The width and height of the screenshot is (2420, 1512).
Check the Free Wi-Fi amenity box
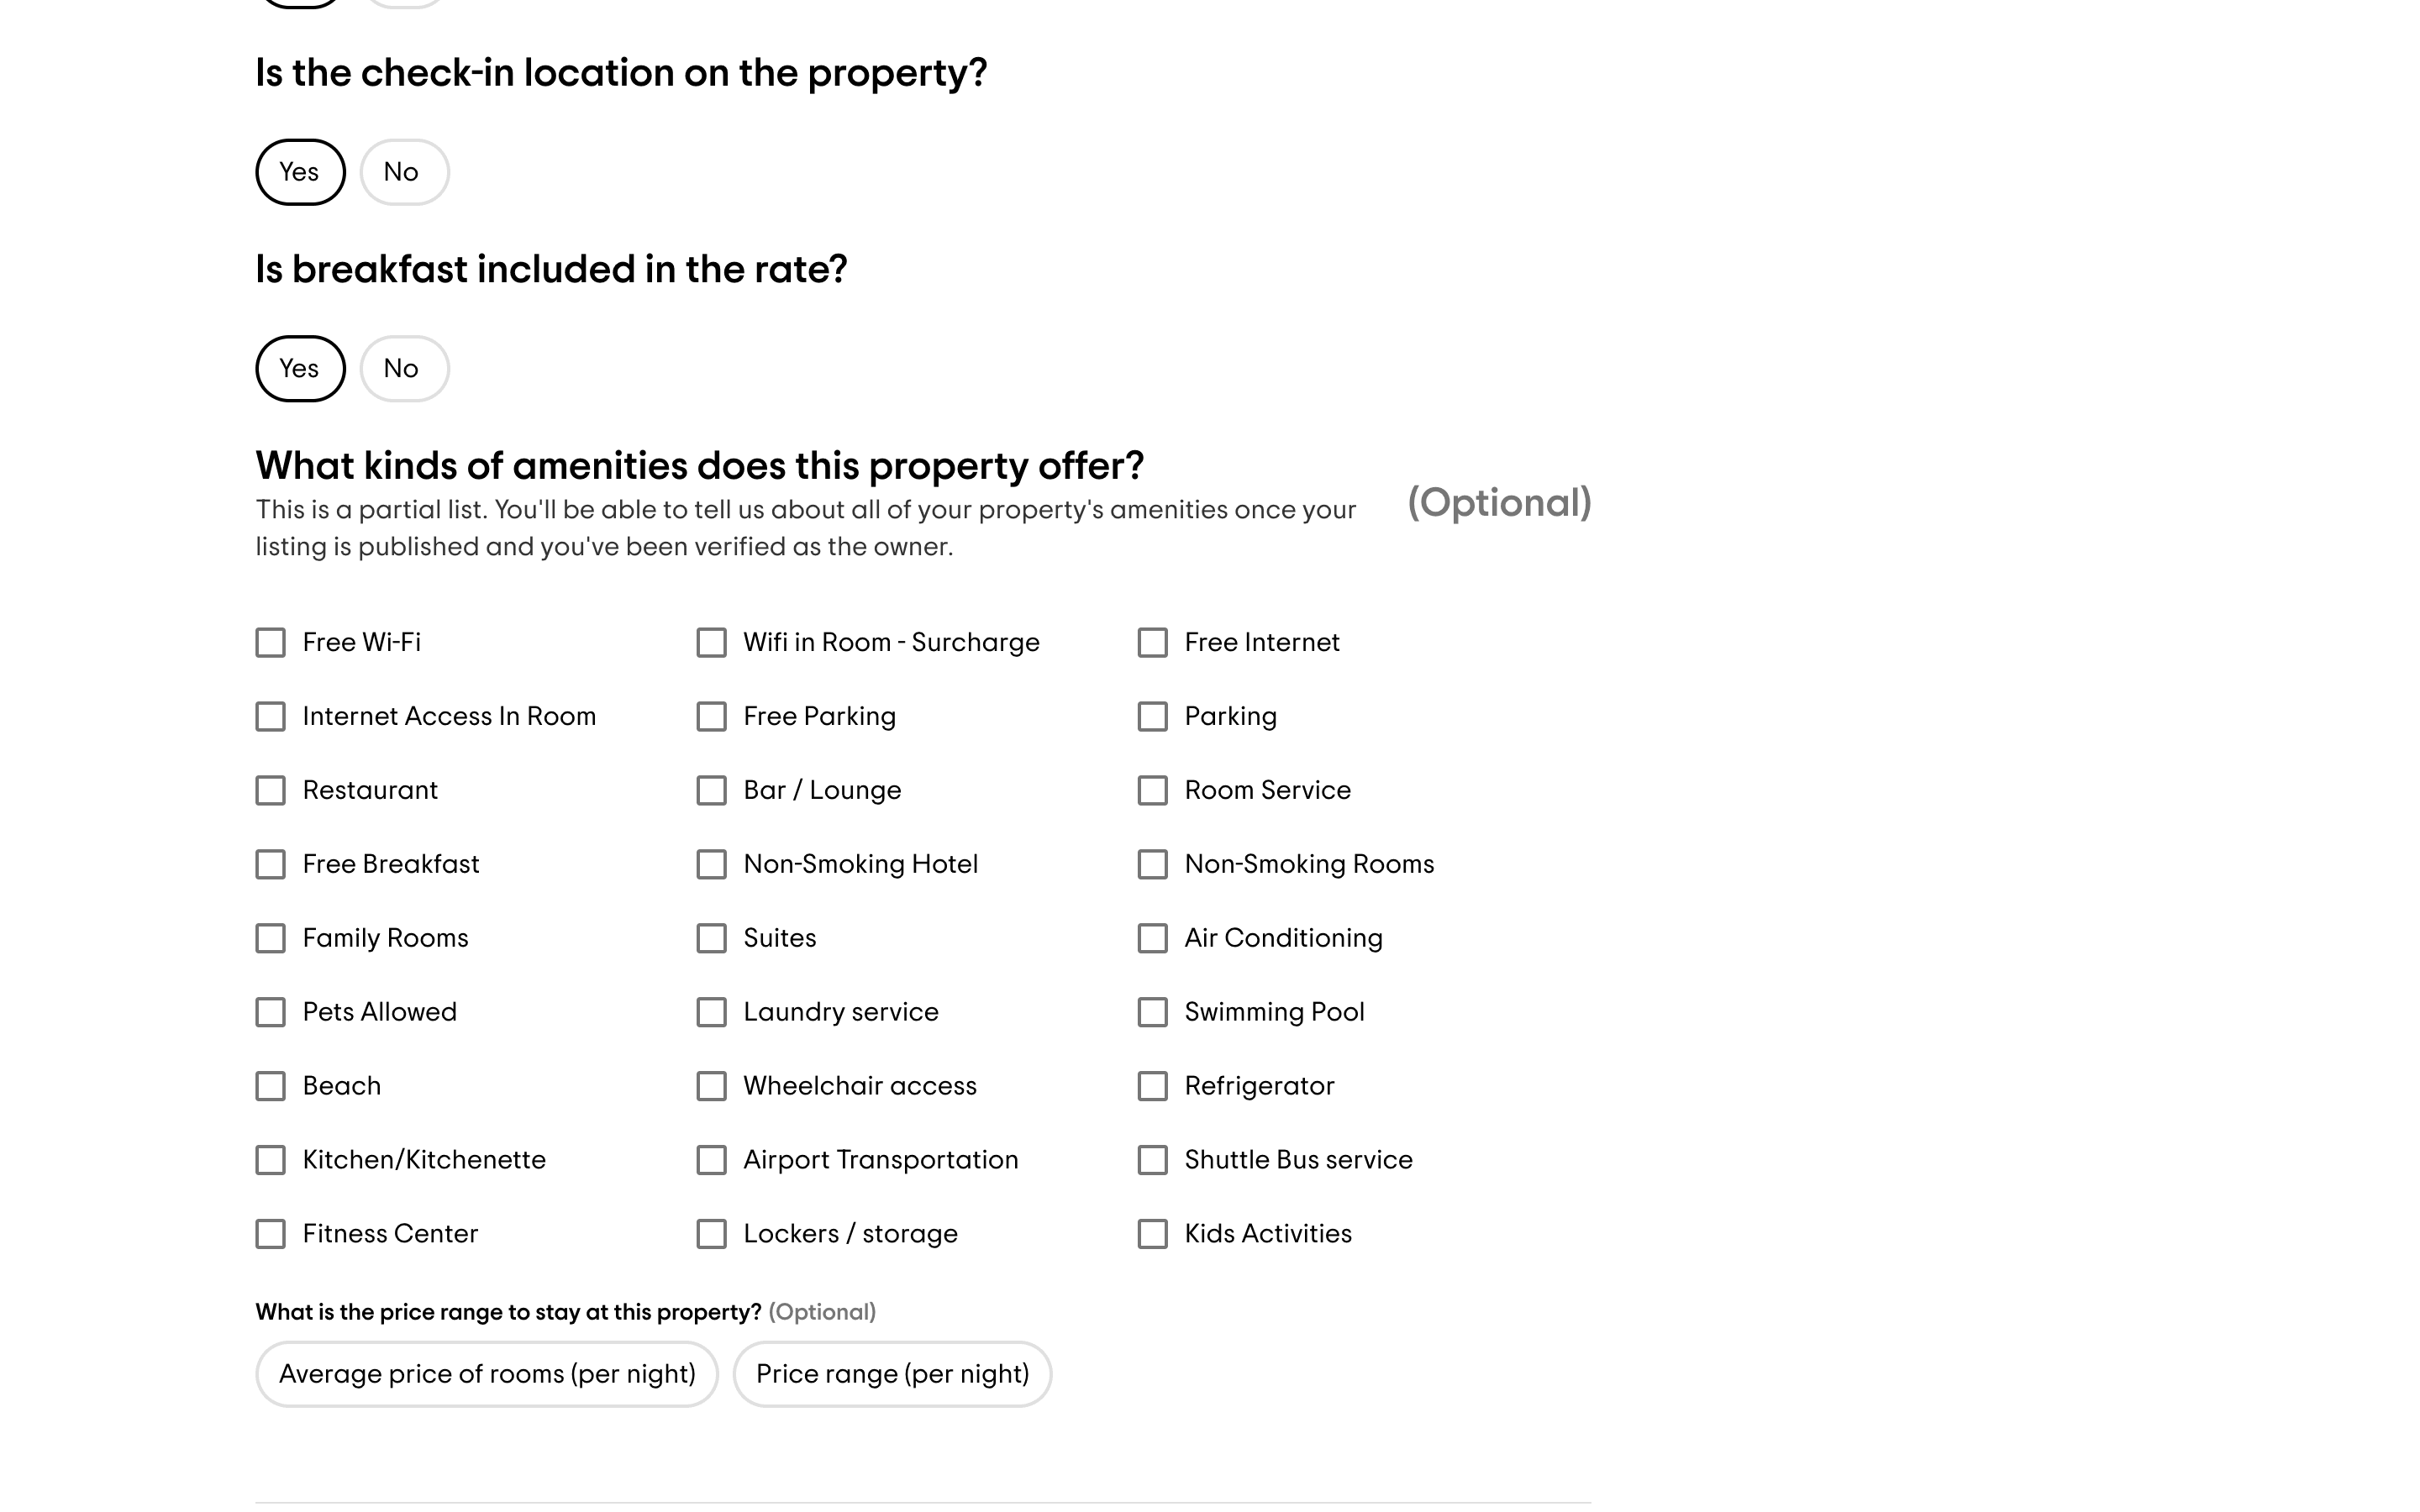[270, 642]
